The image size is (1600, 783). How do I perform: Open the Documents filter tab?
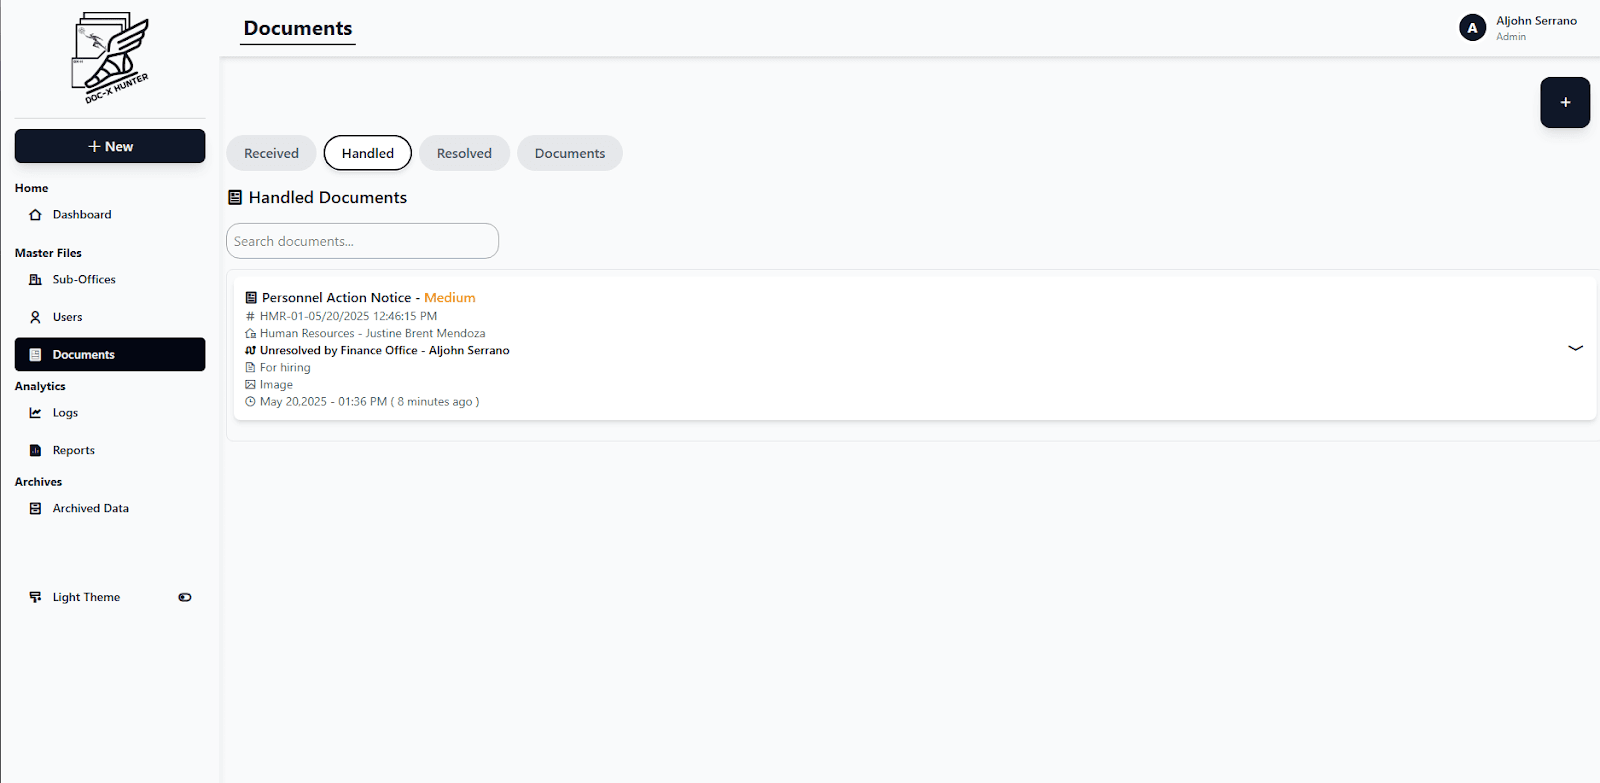point(570,153)
